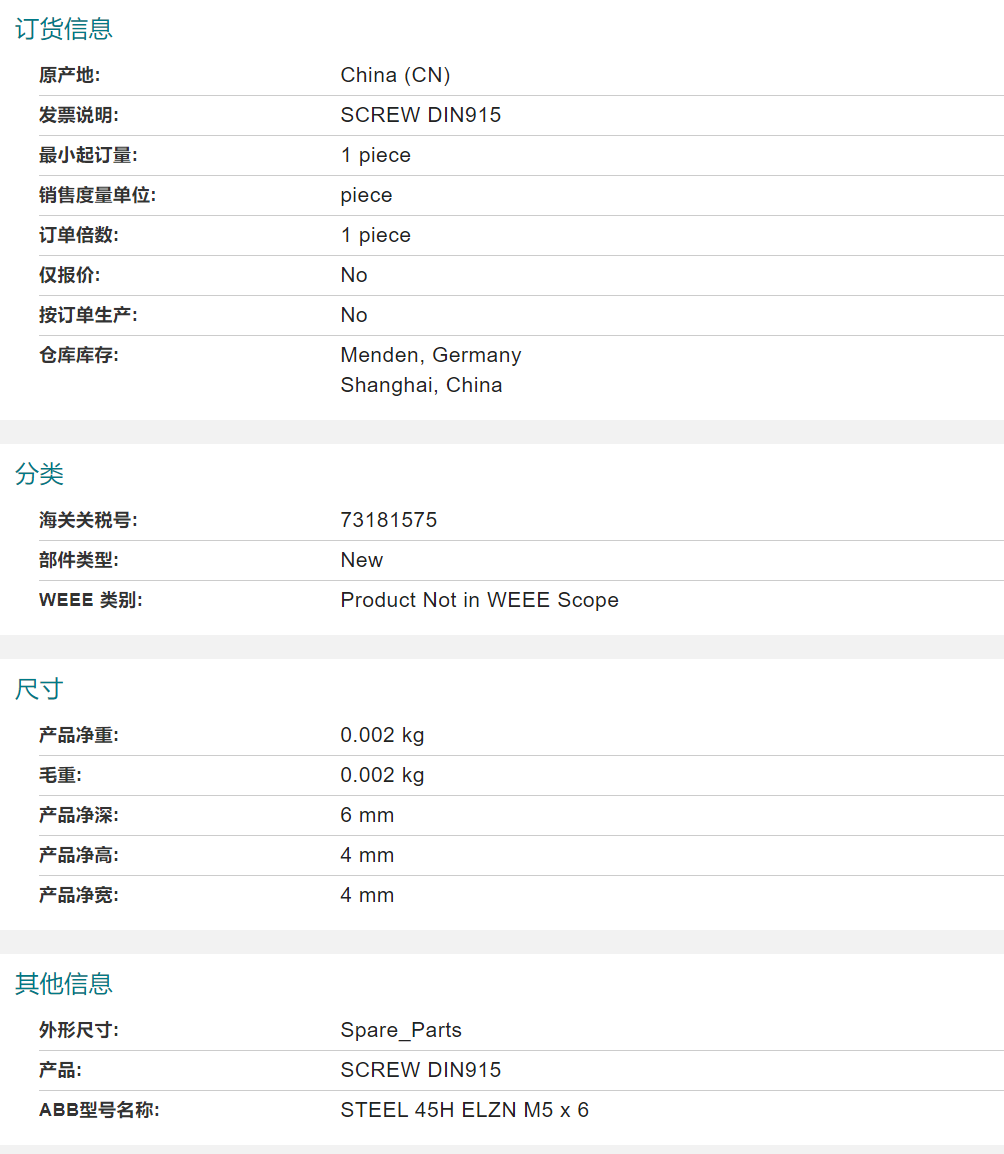Select the Spare_Parts value
The width and height of the screenshot is (1004, 1154).
(x=400, y=1030)
